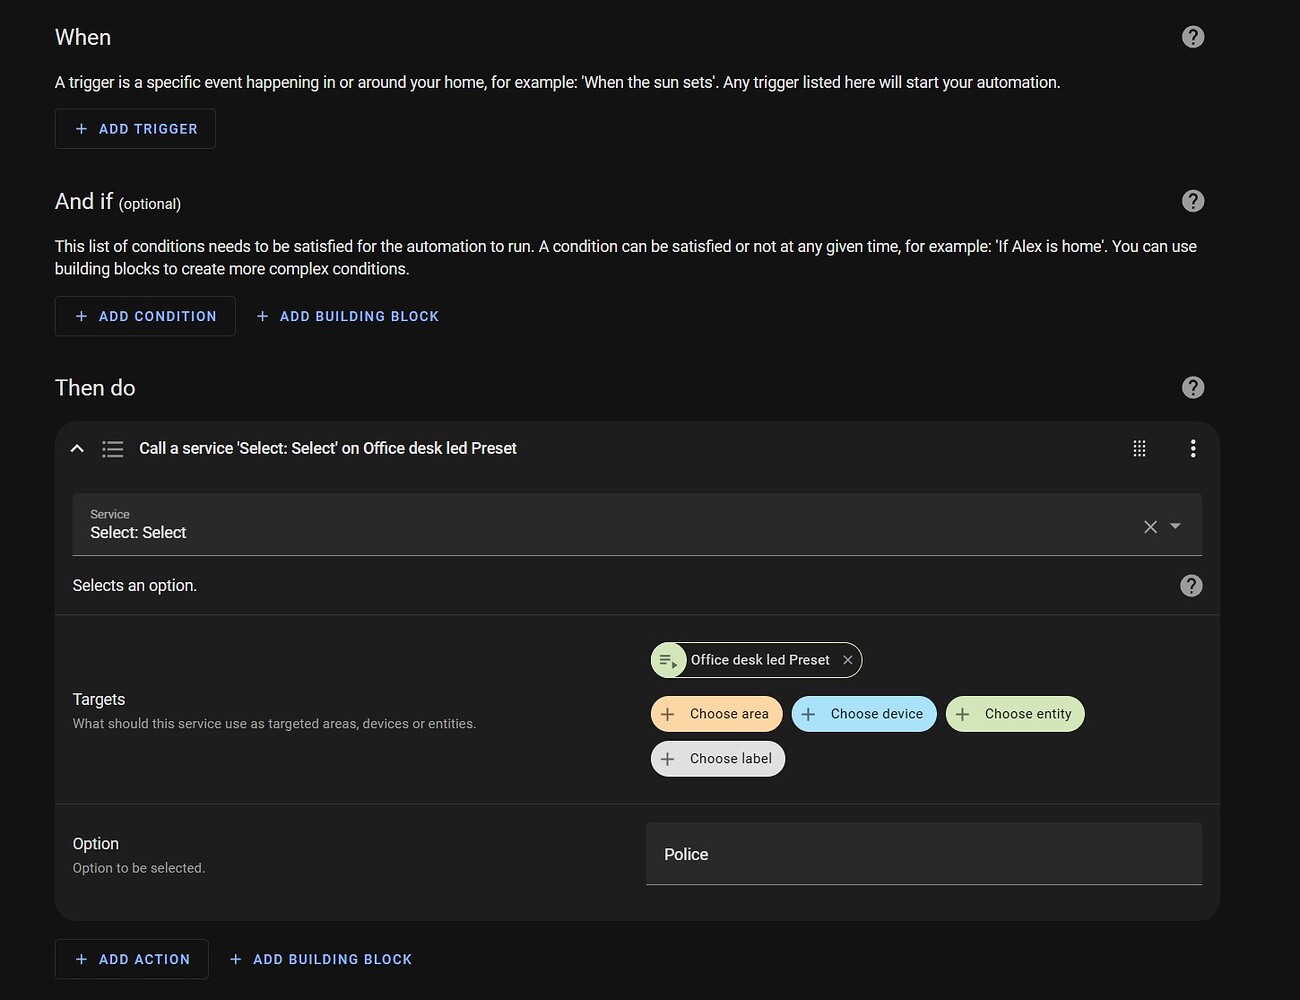The image size is (1300, 1000).
Task: Click Add Condition button
Action: tap(145, 316)
